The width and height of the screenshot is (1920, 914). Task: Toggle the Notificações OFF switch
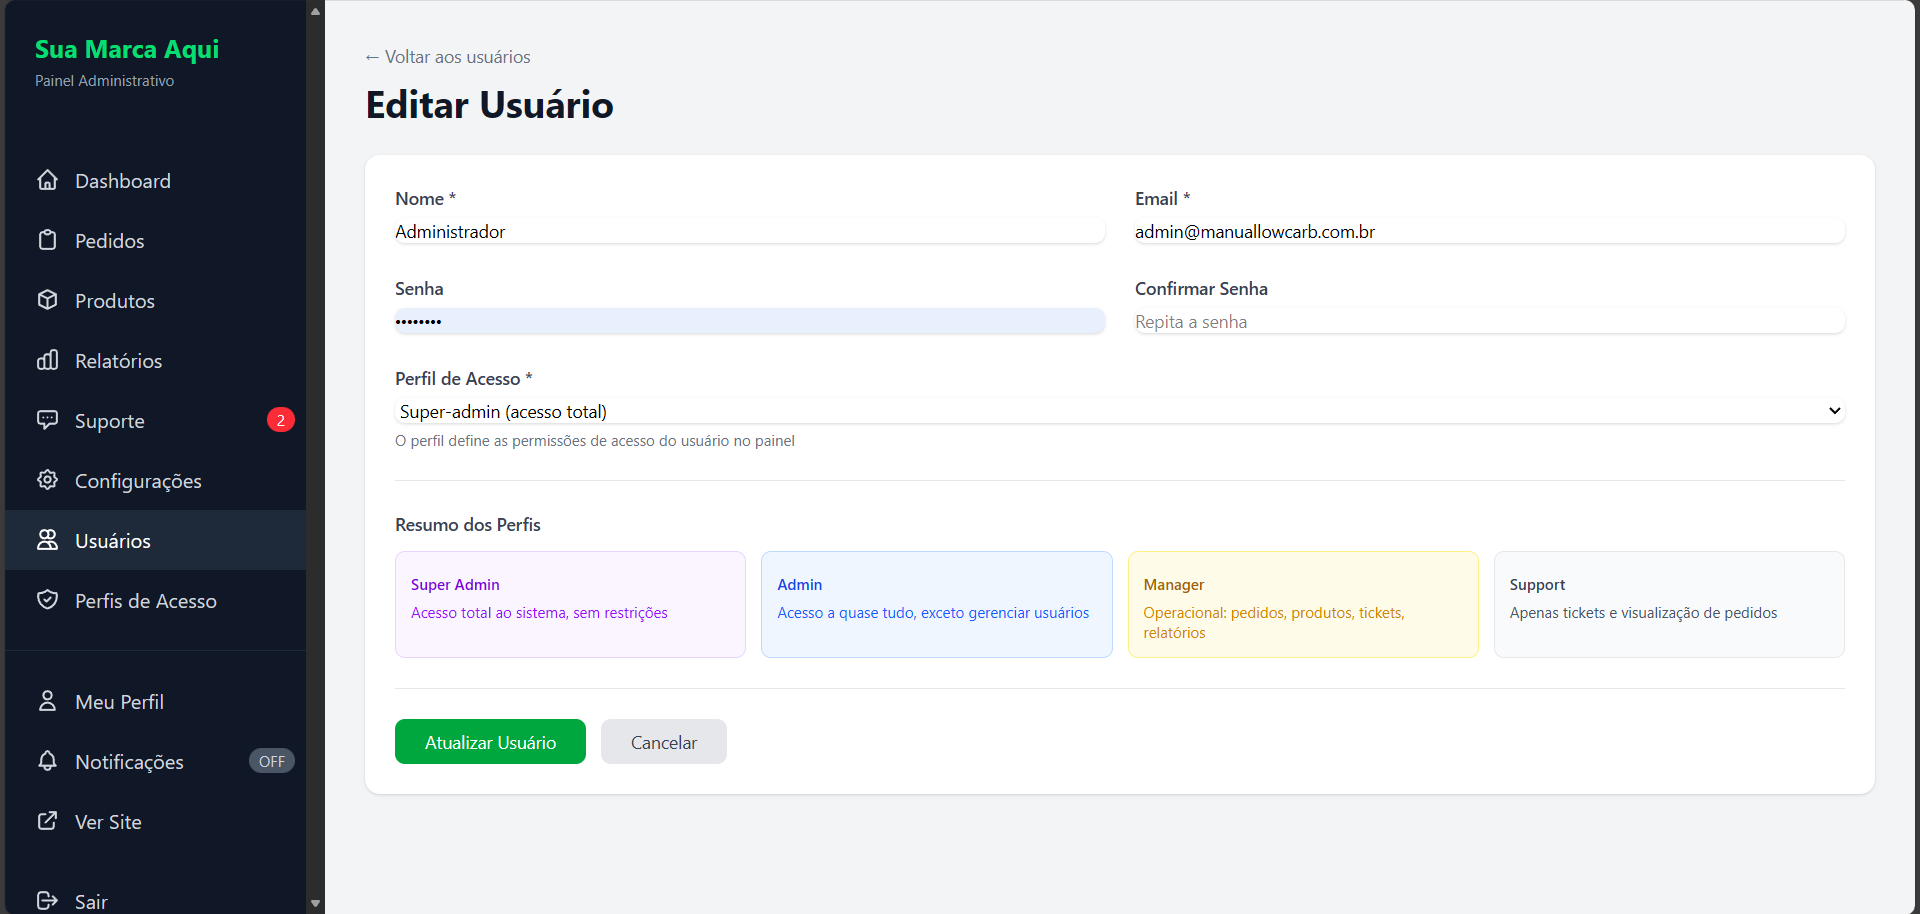click(271, 761)
